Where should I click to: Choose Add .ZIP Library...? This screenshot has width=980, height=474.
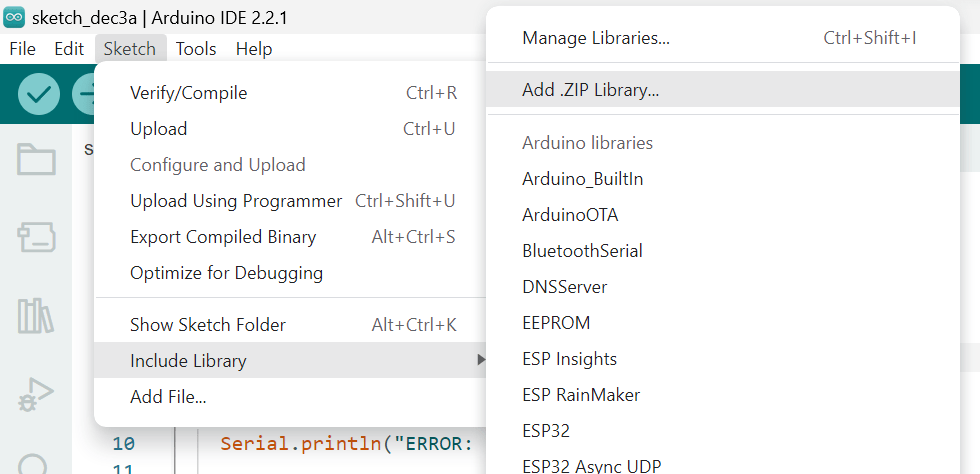click(x=723, y=90)
